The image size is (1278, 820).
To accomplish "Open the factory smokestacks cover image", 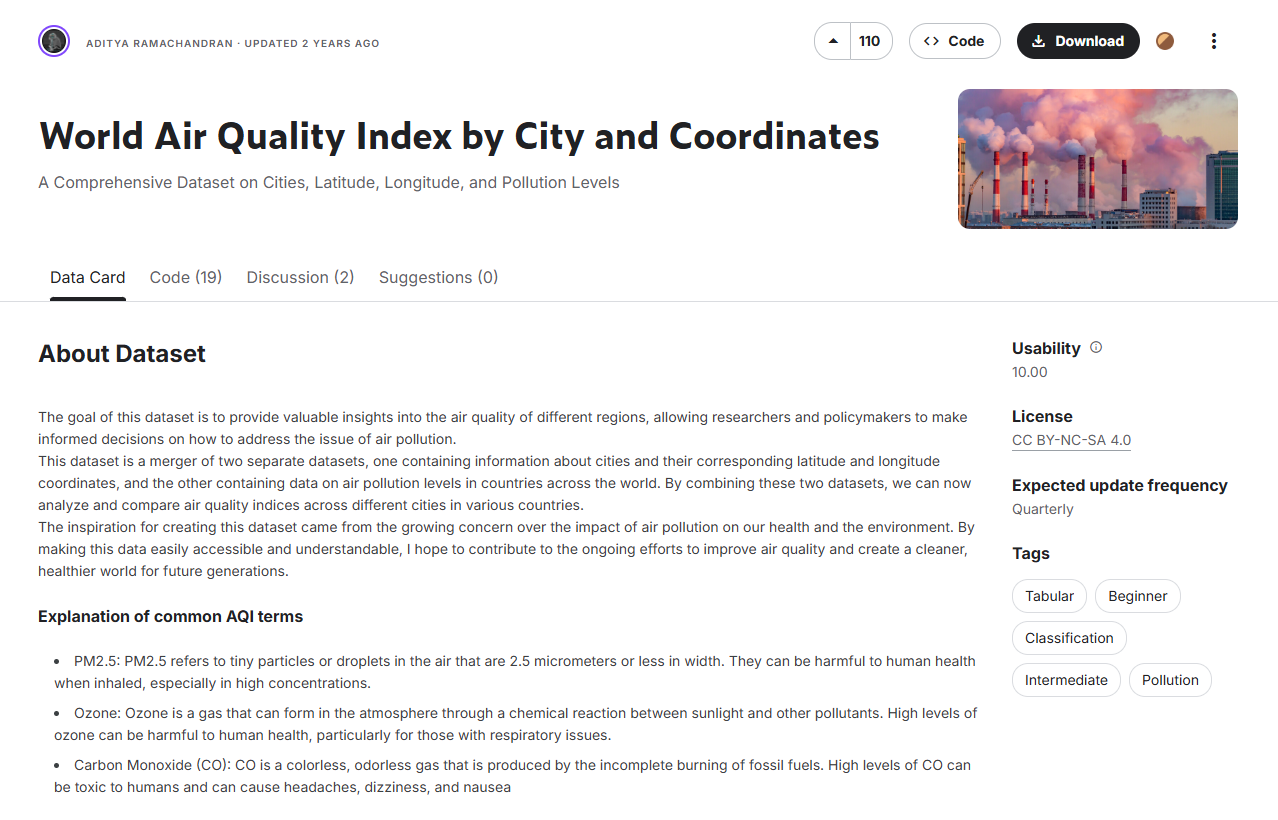I will 1097,159.
